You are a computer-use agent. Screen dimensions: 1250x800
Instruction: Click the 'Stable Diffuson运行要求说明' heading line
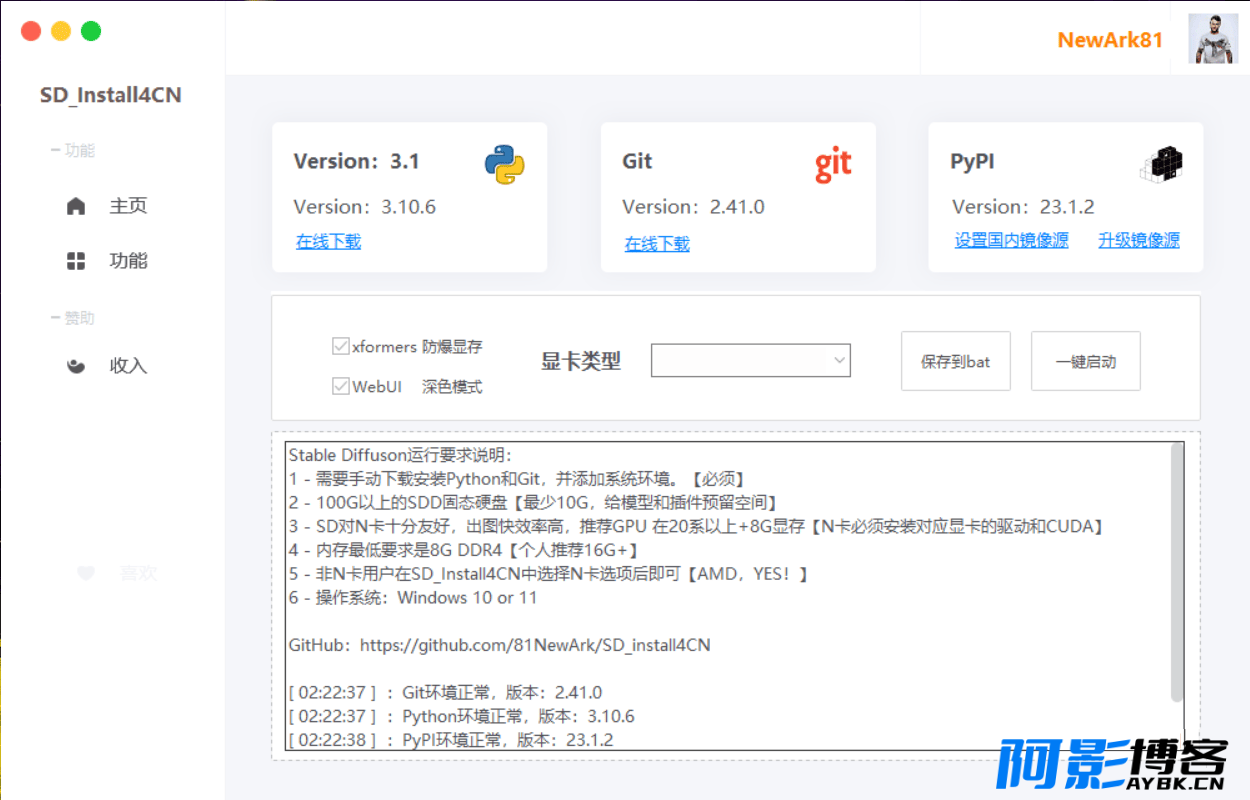pyautogui.click(x=400, y=455)
